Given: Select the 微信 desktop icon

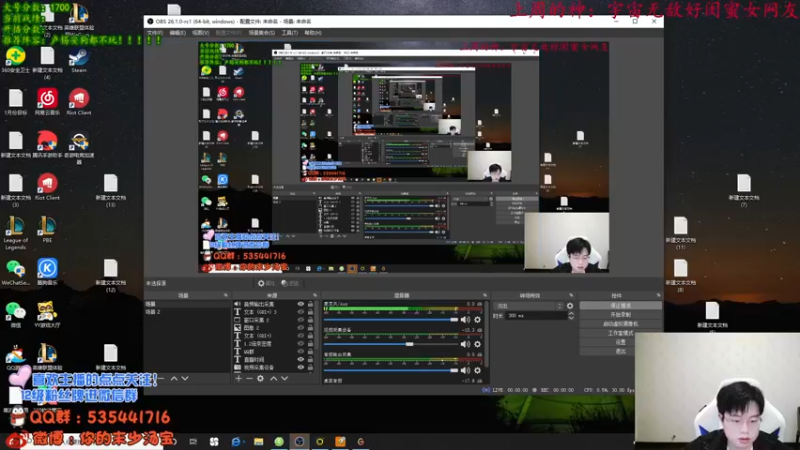Looking at the screenshot, I should [x=15, y=314].
